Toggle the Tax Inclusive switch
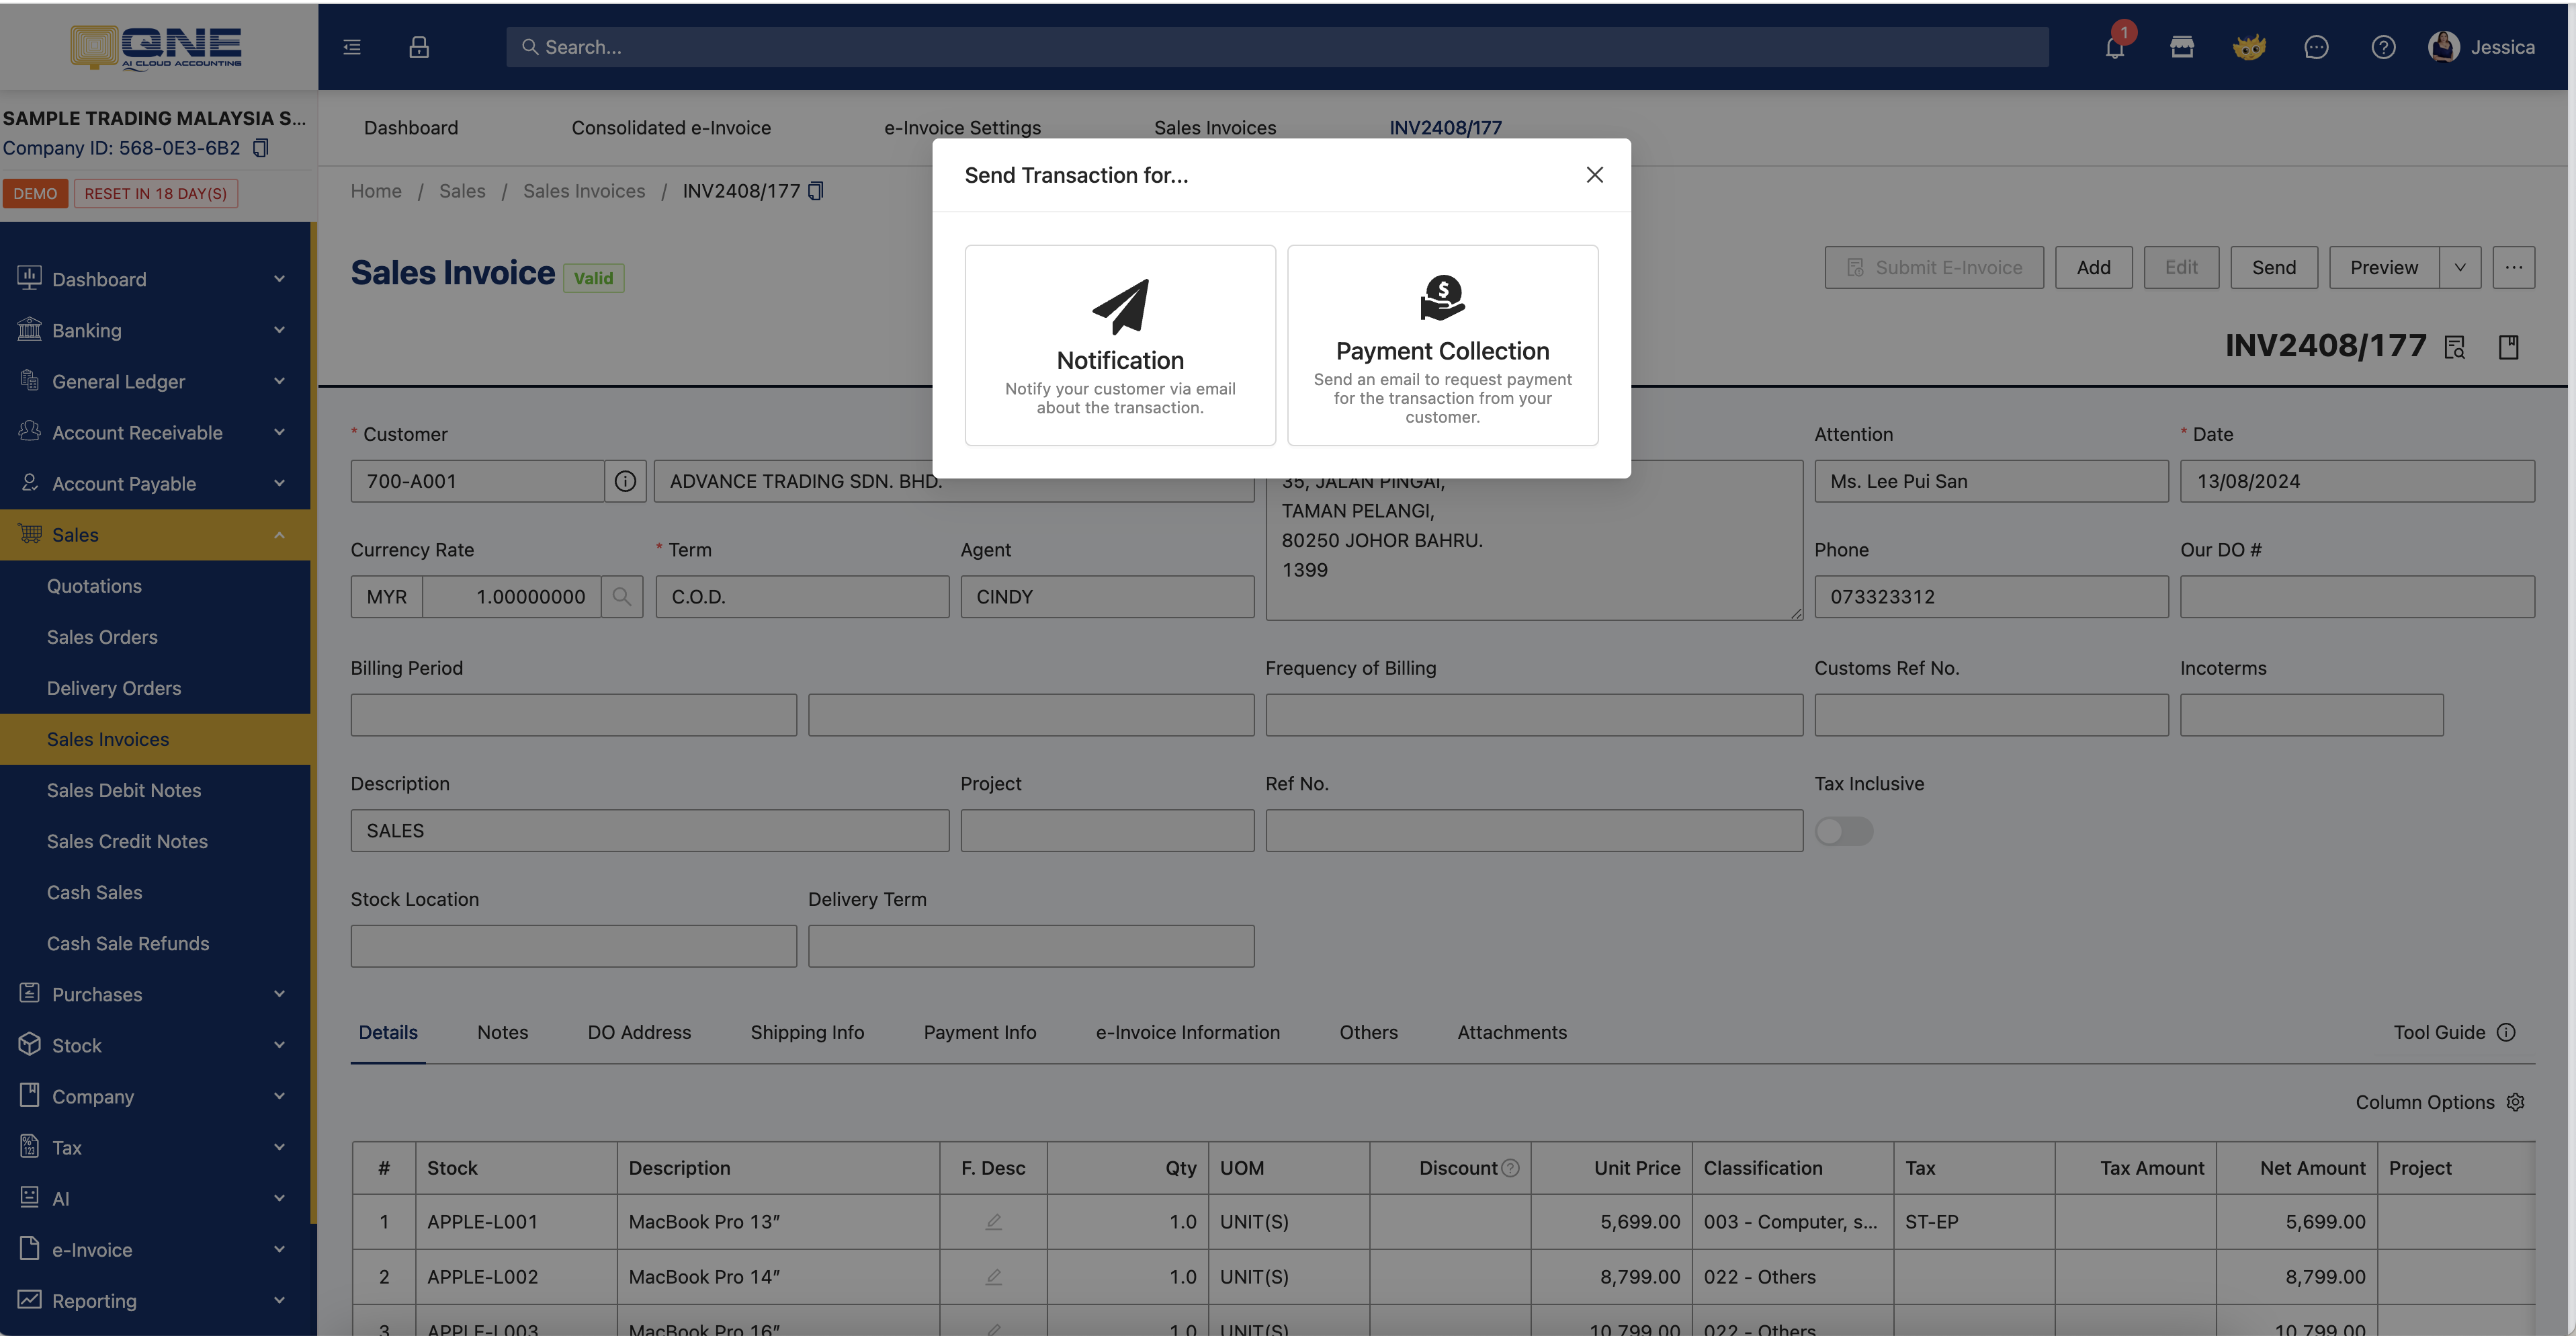The width and height of the screenshot is (2576, 1336). point(1843,831)
